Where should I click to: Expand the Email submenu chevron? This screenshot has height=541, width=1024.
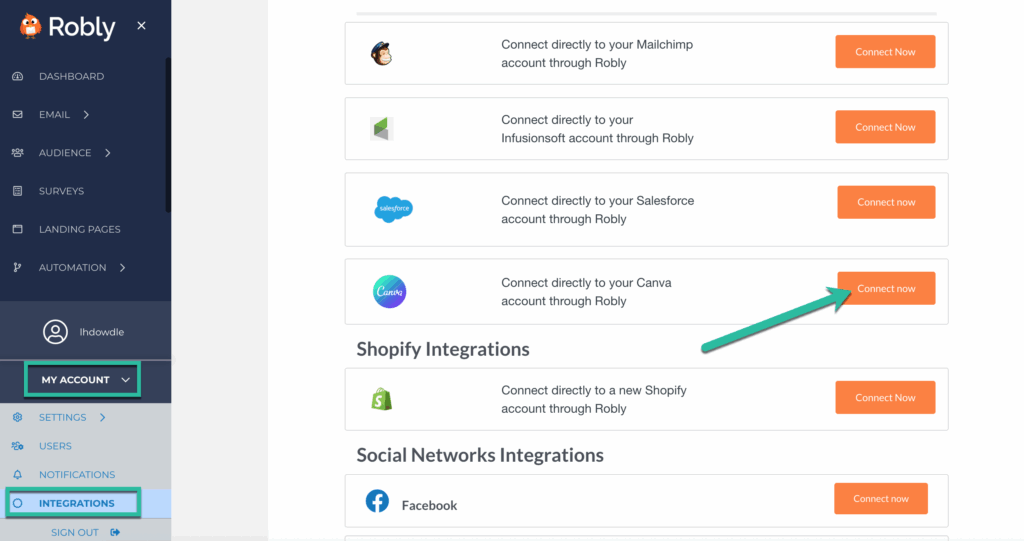(x=86, y=114)
